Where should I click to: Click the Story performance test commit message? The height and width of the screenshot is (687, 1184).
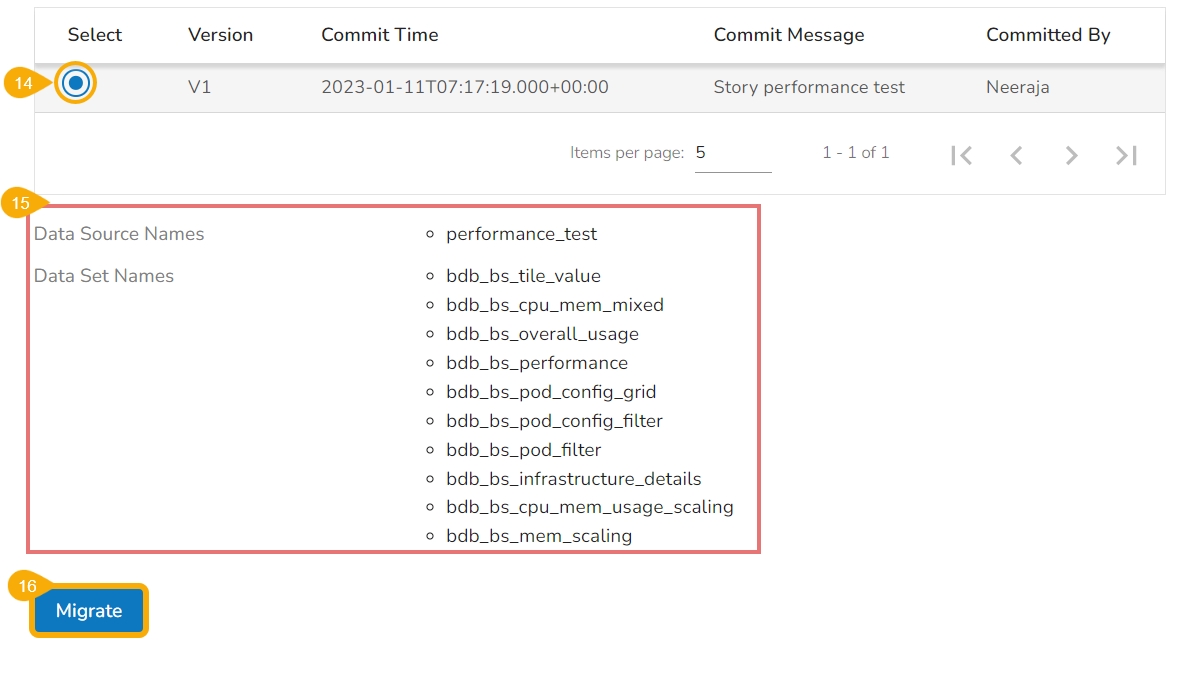[808, 87]
